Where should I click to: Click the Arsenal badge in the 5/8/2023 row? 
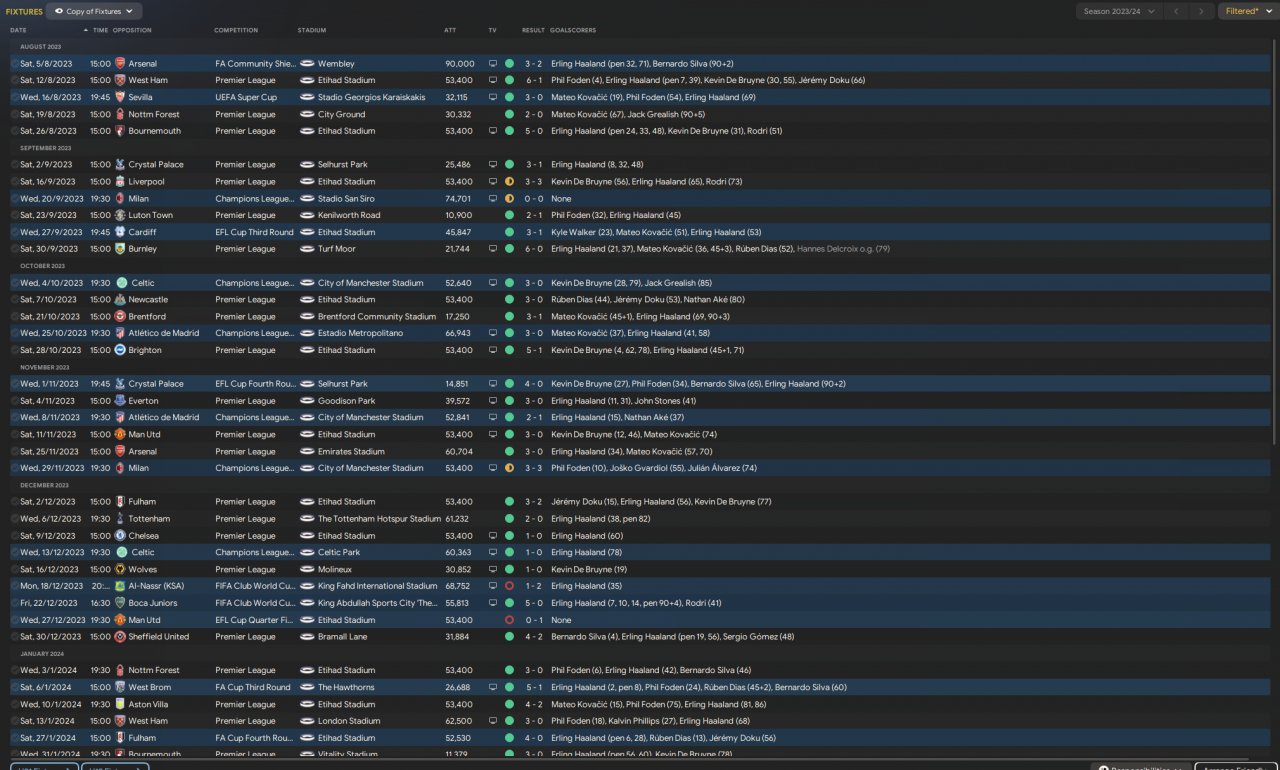point(120,64)
